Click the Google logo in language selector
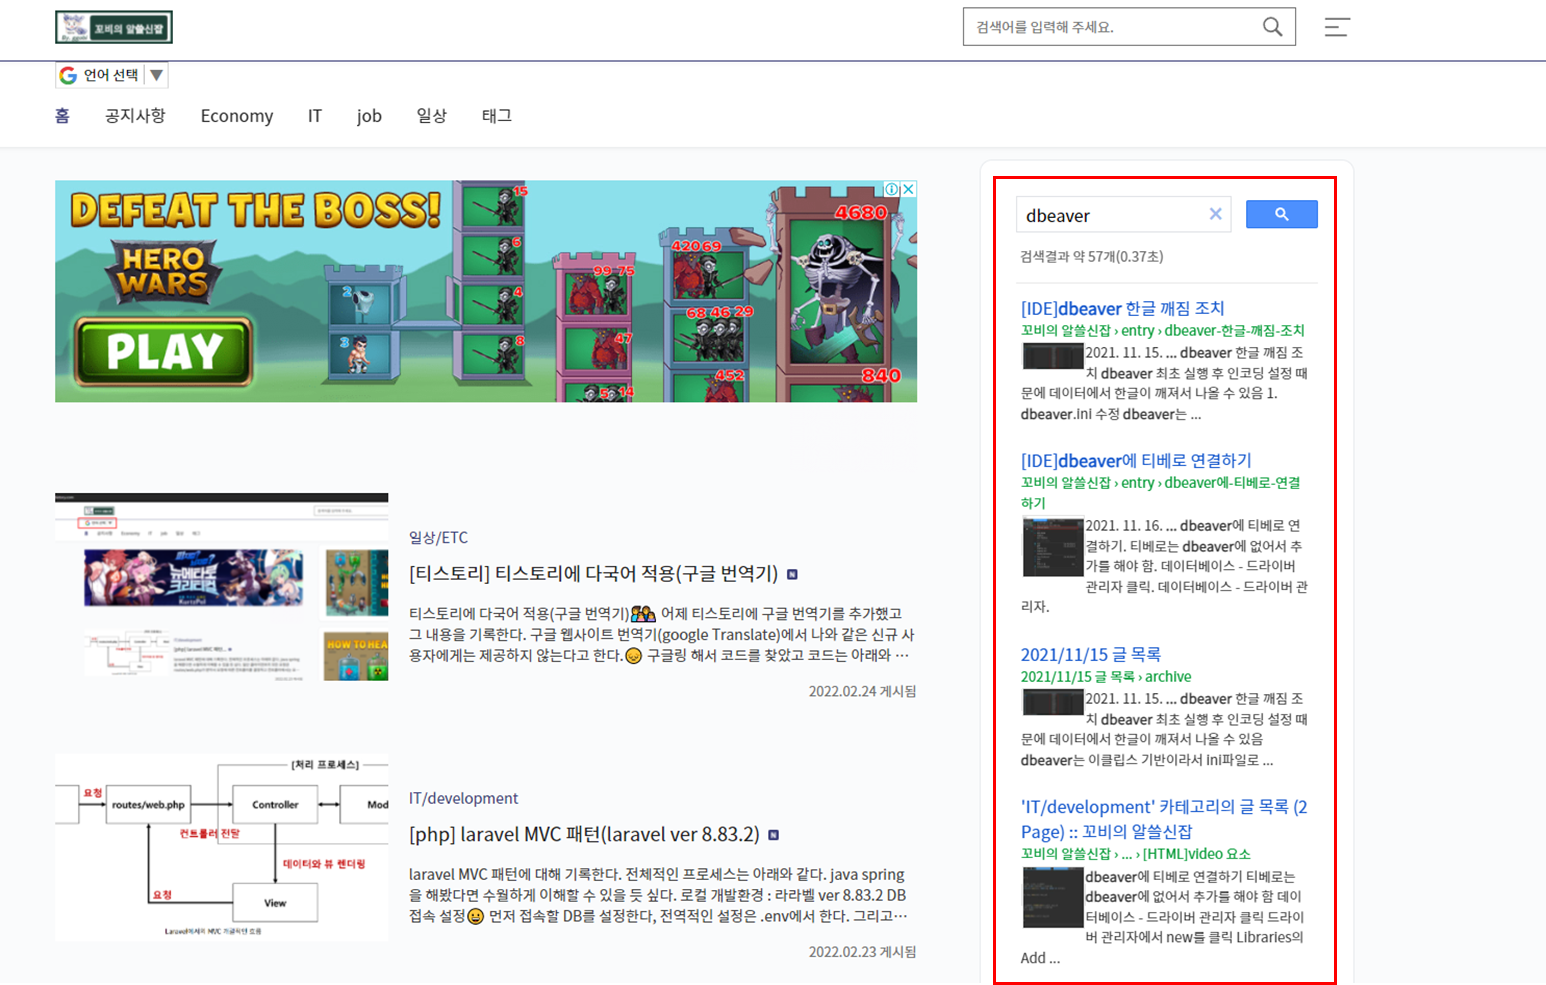 (x=68, y=75)
